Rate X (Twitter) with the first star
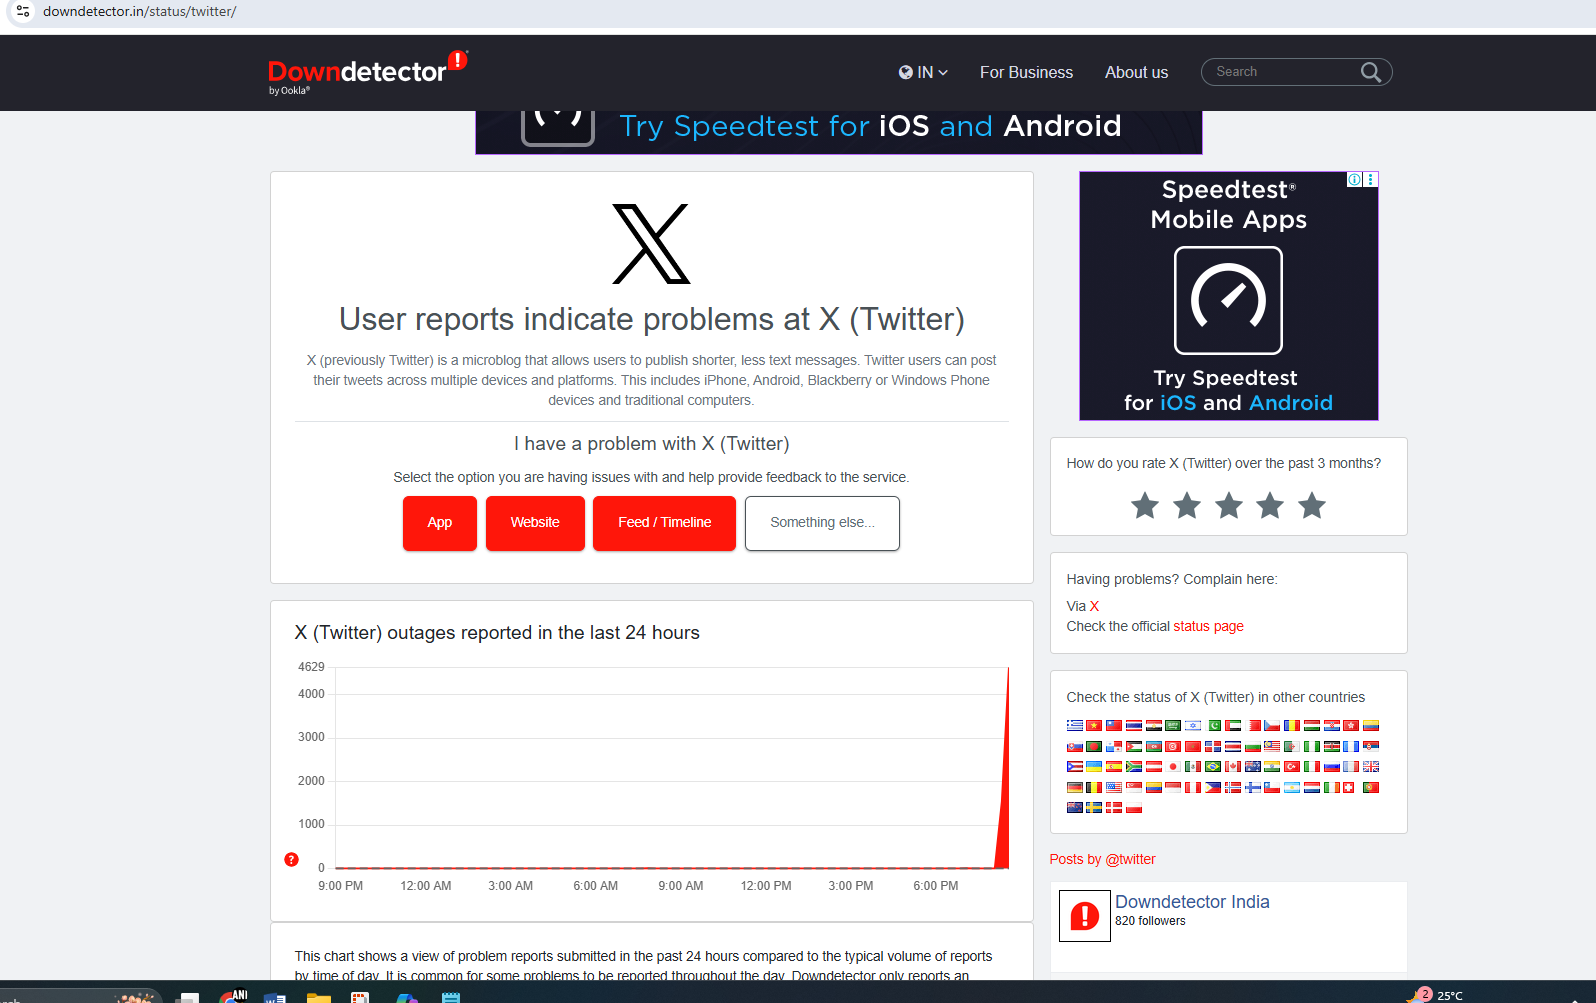Screen dimensions: 1596x1003 1145,506
